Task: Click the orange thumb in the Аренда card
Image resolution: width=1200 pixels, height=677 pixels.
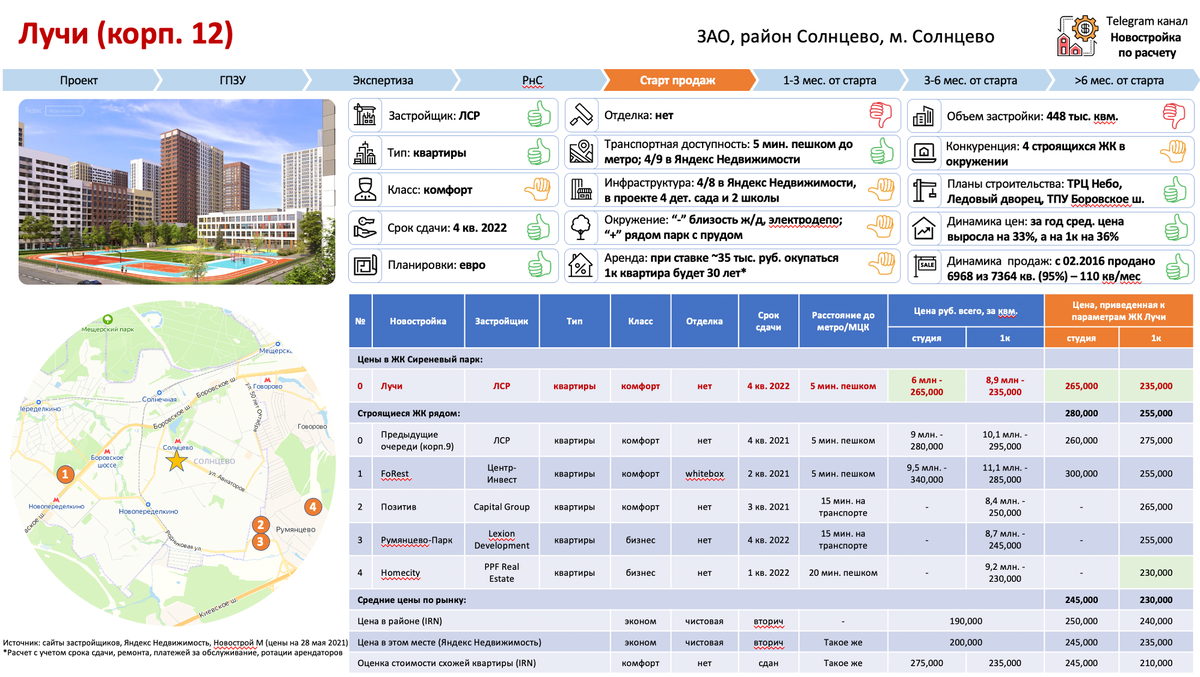Action: 880,265
